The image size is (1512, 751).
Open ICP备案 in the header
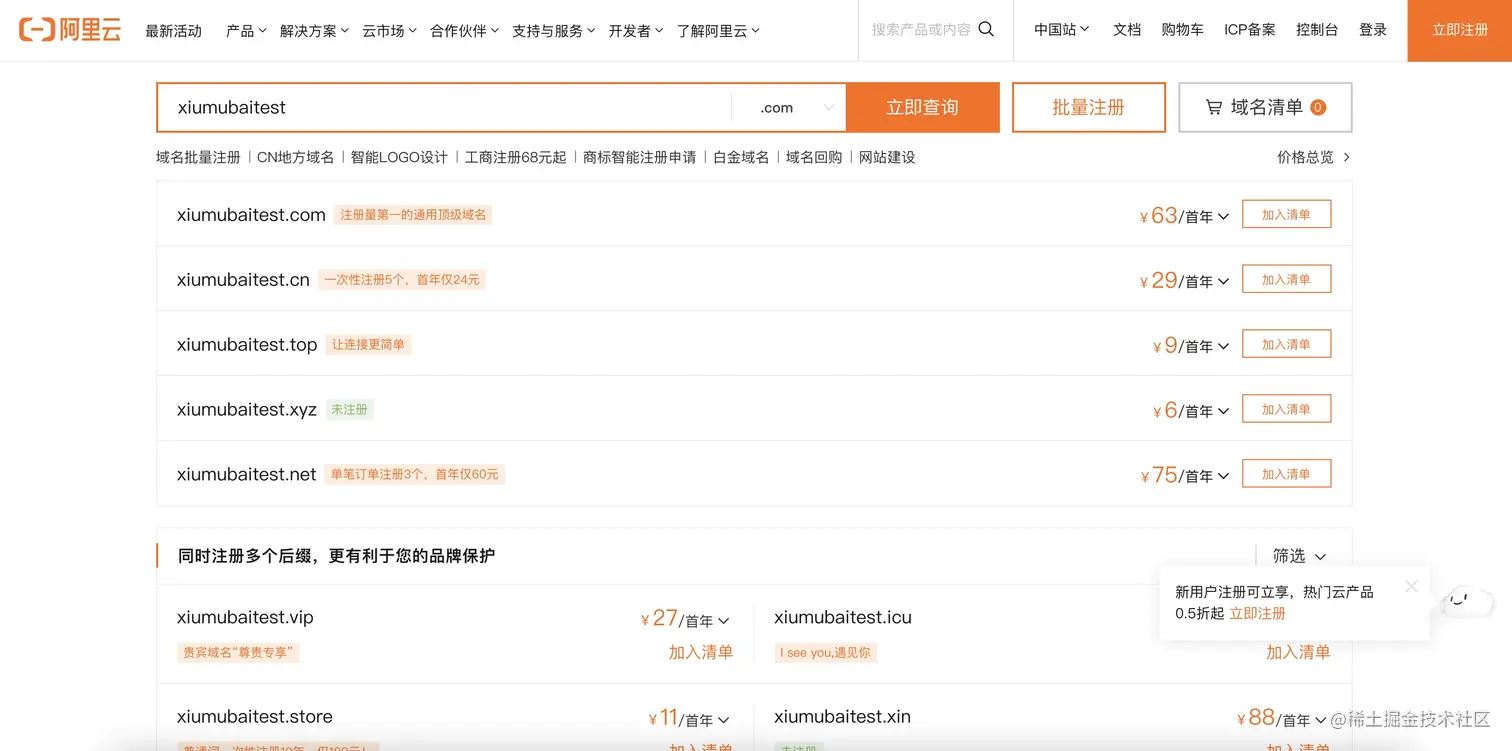(x=1250, y=30)
